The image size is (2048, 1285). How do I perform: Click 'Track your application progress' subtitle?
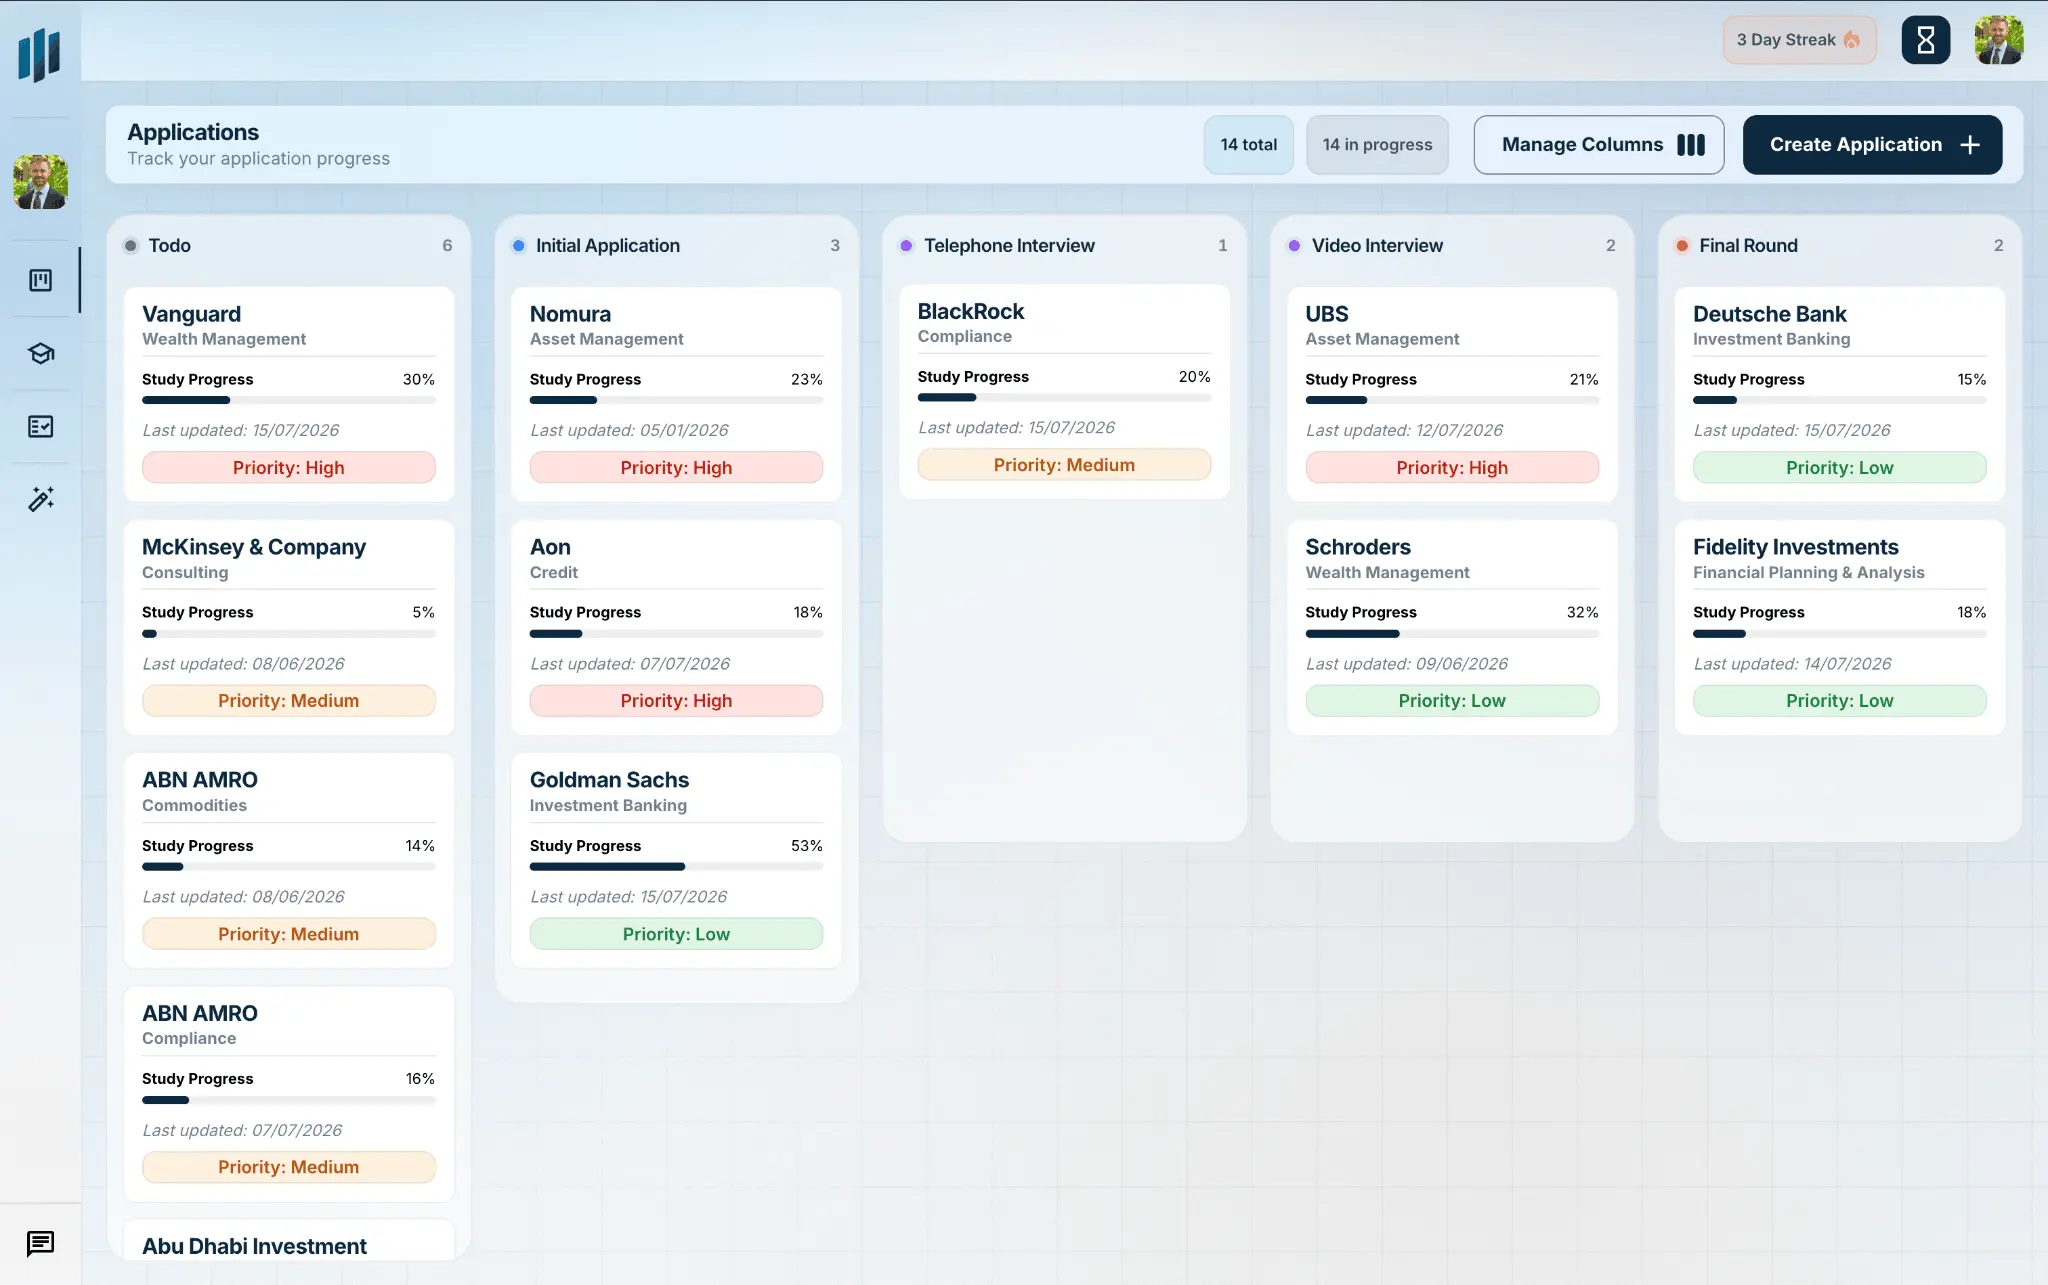[x=258, y=158]
